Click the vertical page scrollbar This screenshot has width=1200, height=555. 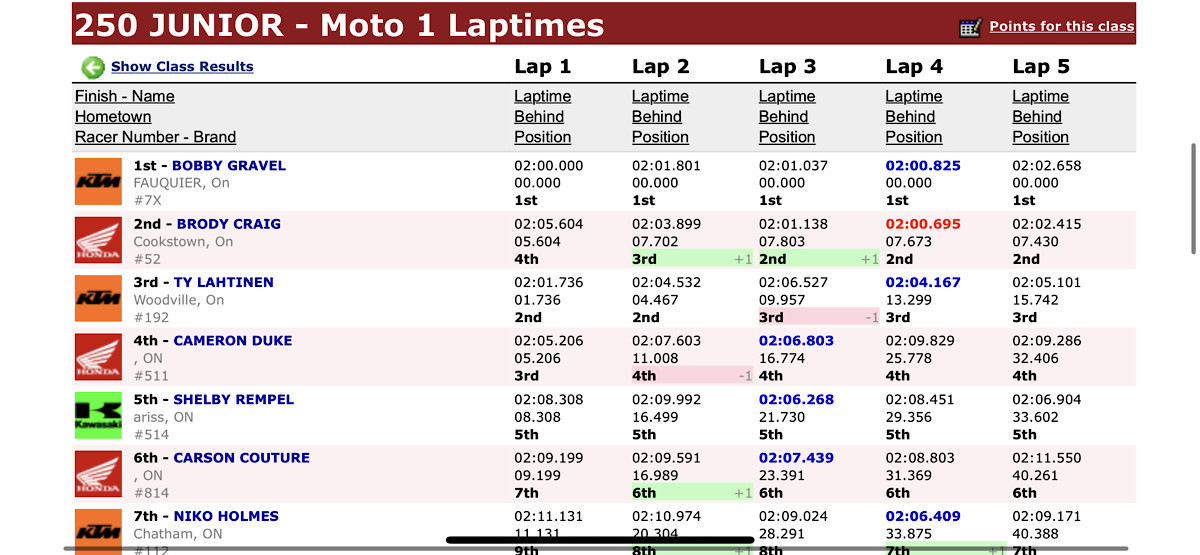[1193, 200]
